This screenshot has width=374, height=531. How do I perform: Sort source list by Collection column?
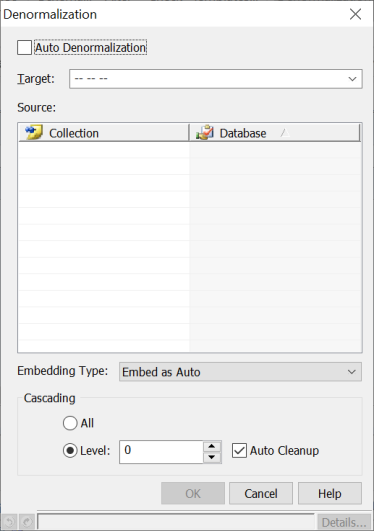click(x=104, y=133)
